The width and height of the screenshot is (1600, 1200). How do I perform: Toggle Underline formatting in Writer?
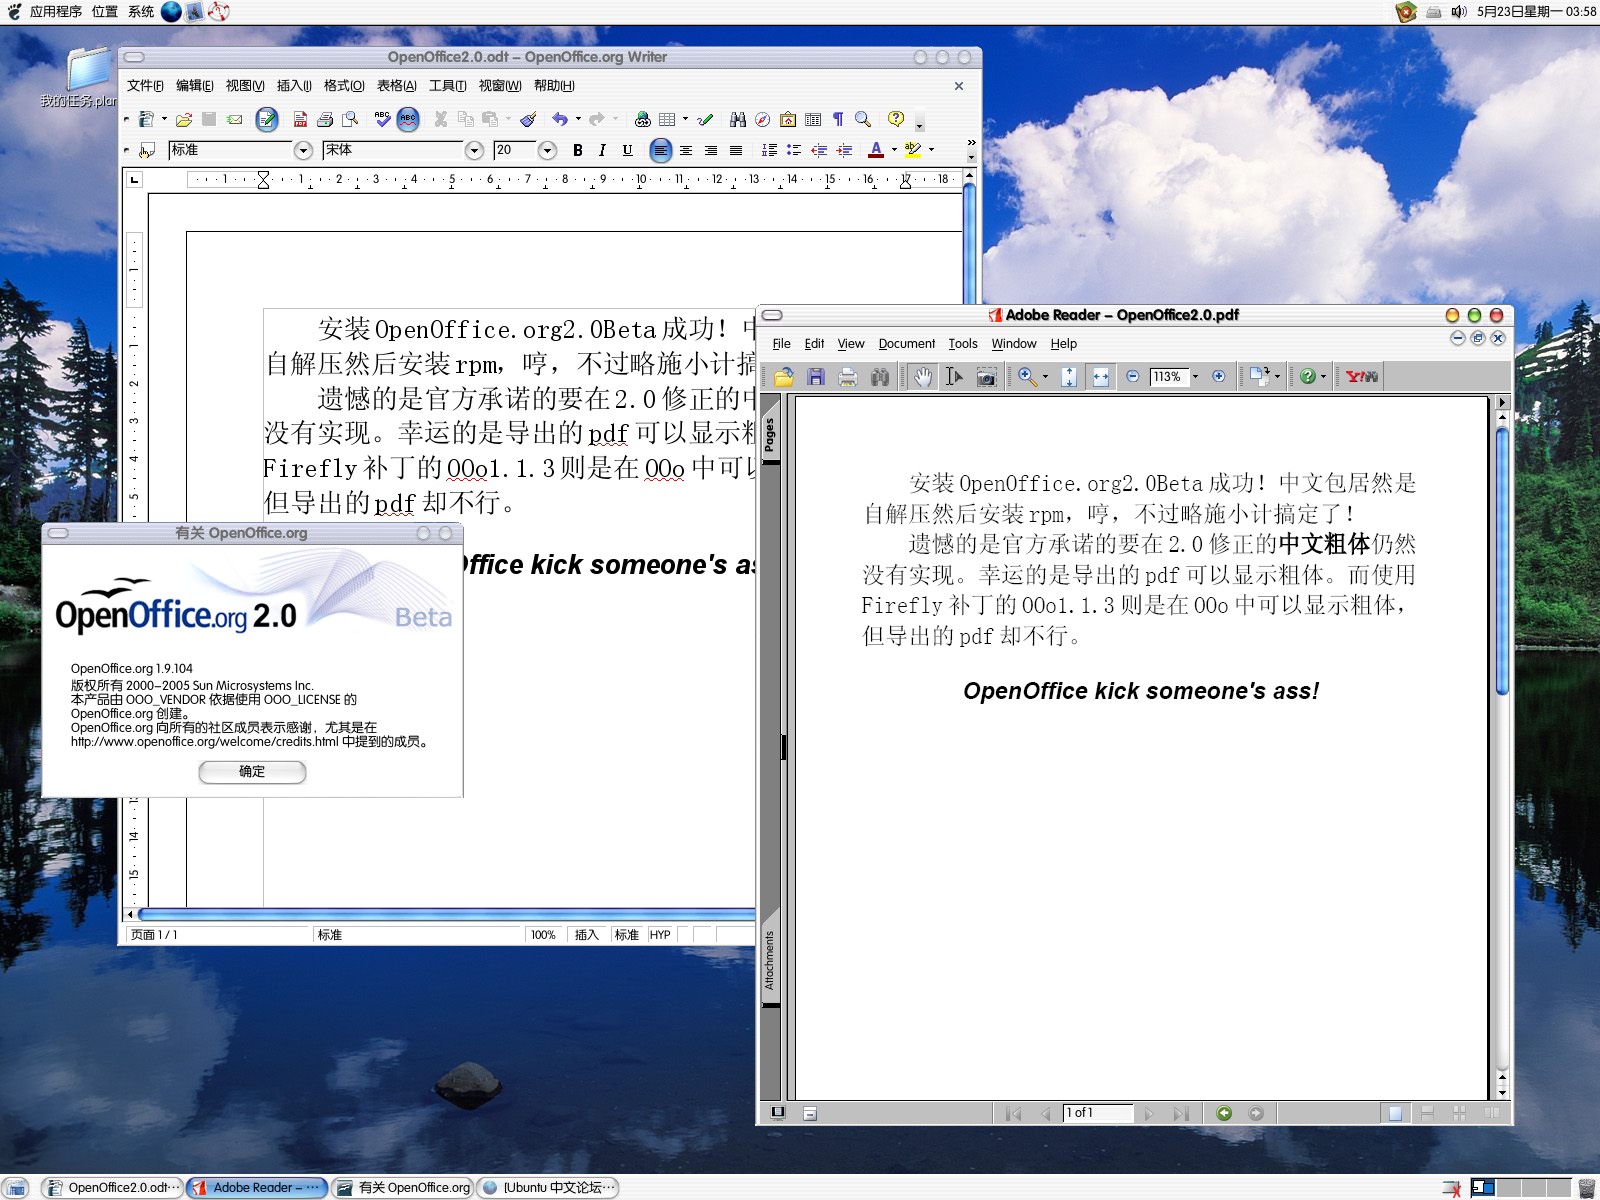tap(627, 150)
